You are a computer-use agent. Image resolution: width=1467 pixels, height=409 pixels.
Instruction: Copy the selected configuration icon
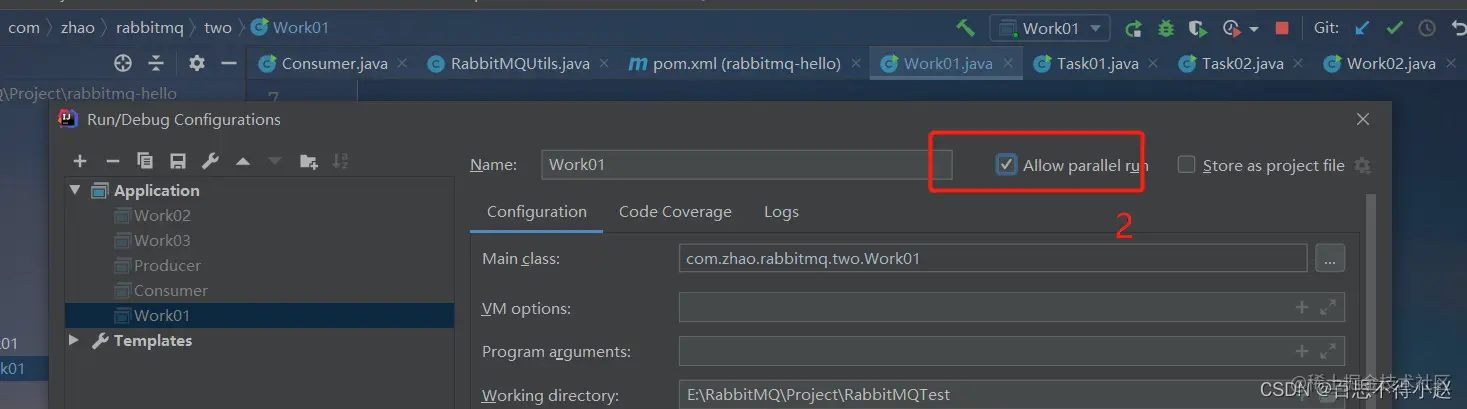coord(145,161)
